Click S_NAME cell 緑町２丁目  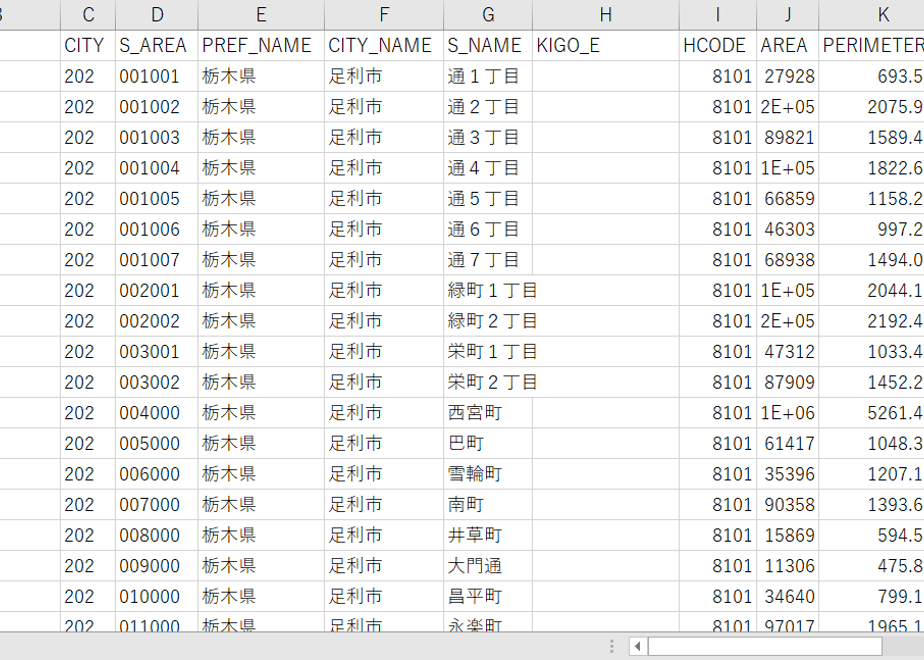pyautogui.click(x=488, y=321)
